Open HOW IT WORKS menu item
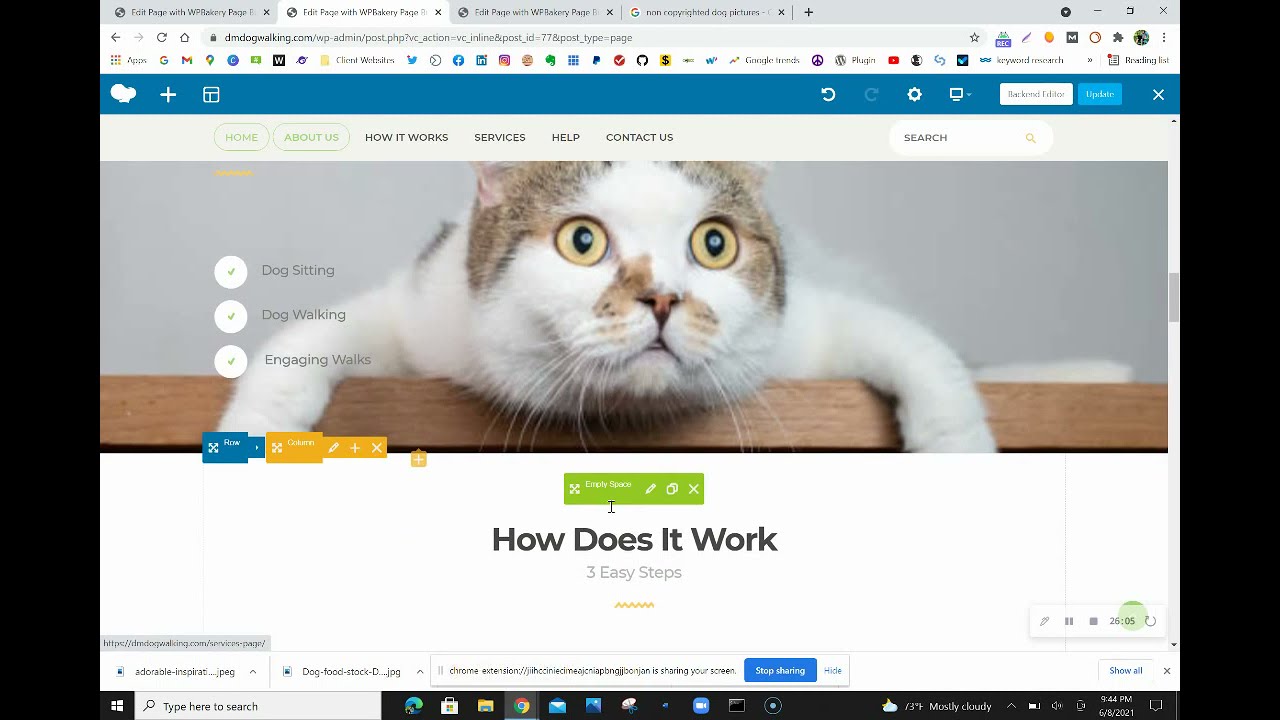 406,137
